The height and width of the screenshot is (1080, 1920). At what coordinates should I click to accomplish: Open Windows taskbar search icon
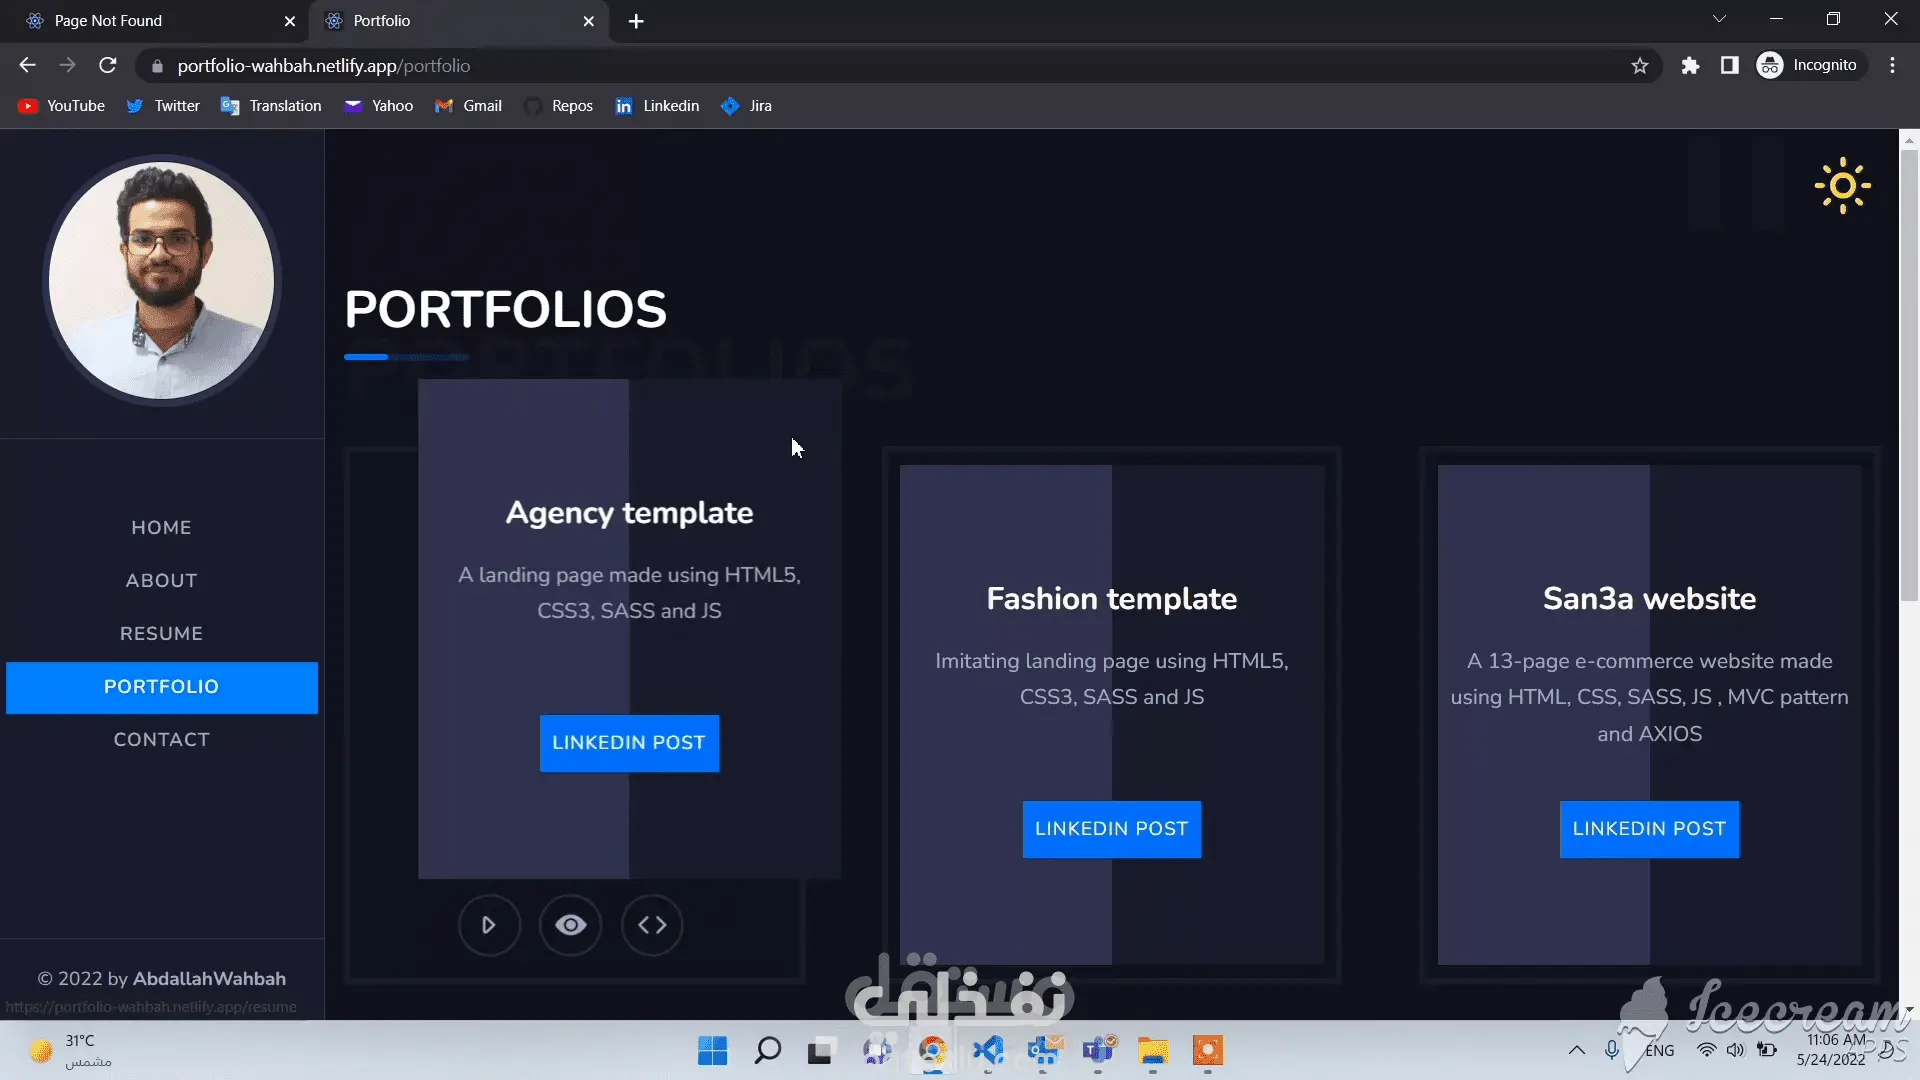(x=767, y=1051)
